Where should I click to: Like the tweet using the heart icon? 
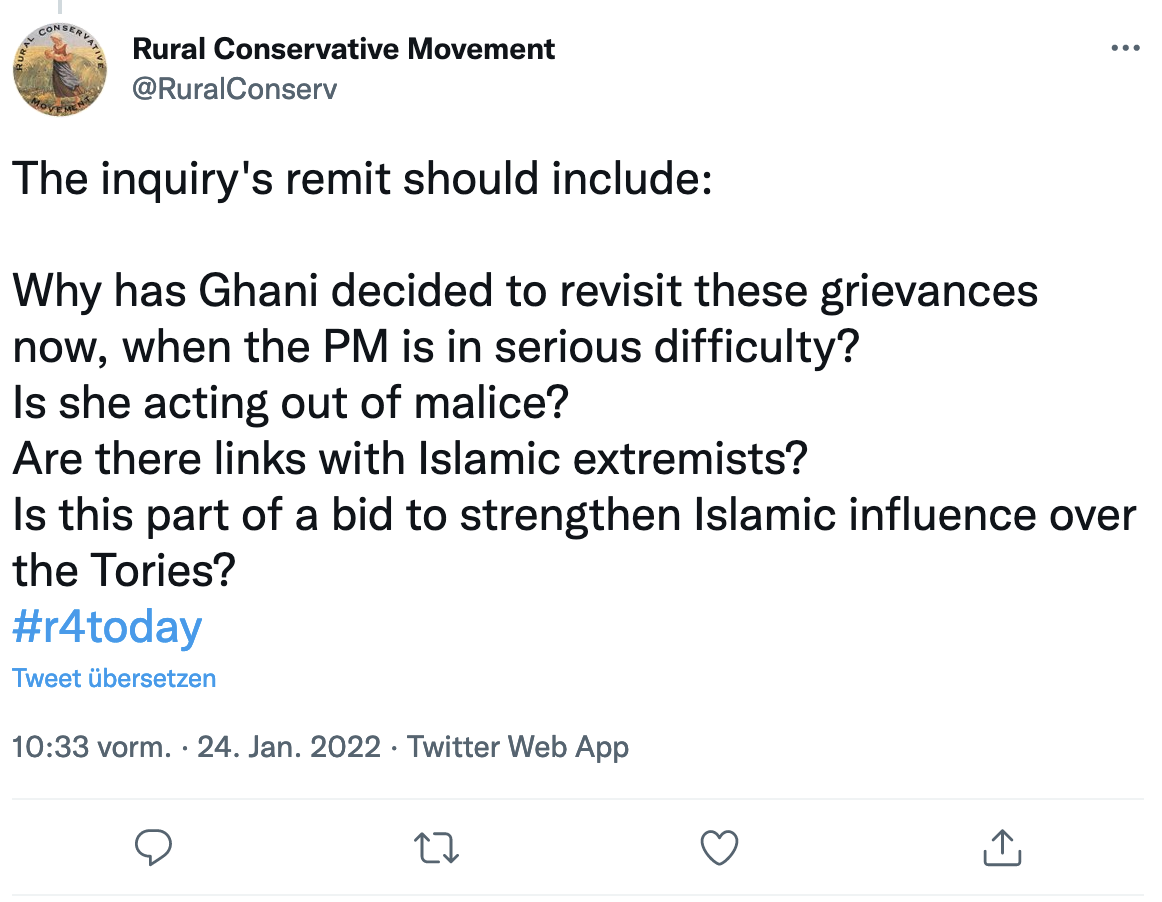pos(718,847)
